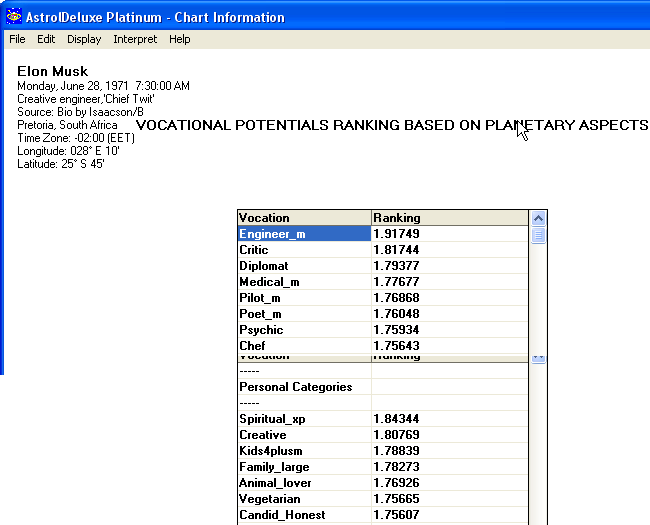Select the Candid_Honest category row
The width and height of the screenshot is (650, 525).
click(383, 515)
